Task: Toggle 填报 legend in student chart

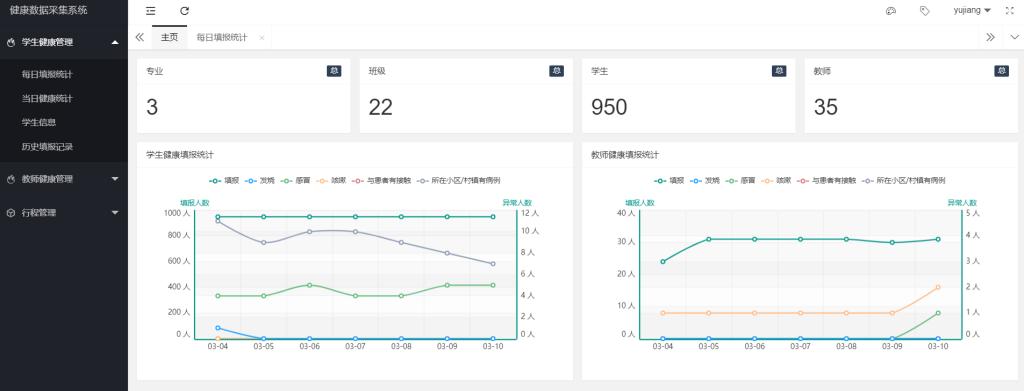Action: coord(225,180)
